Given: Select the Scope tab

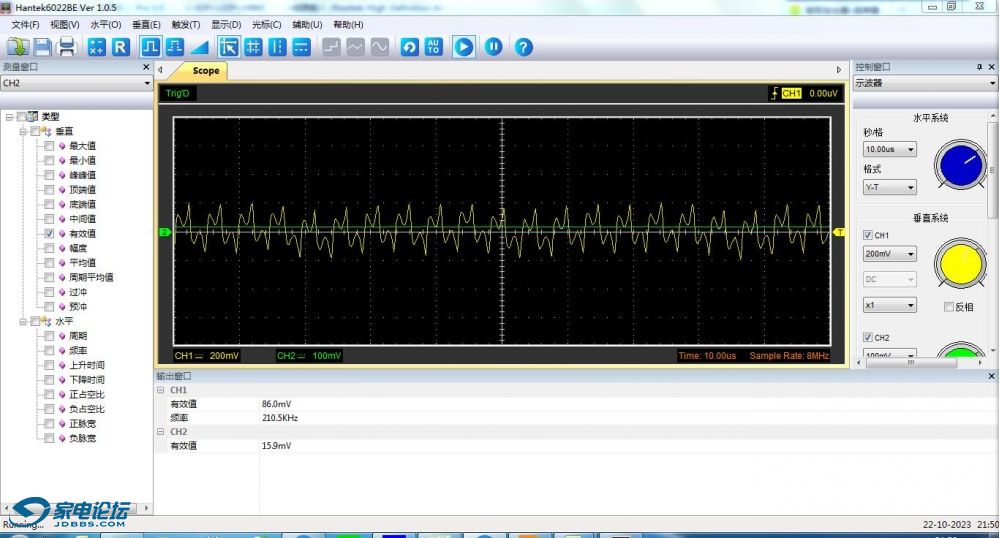Looking at the screenshot, I should (205, 71).
